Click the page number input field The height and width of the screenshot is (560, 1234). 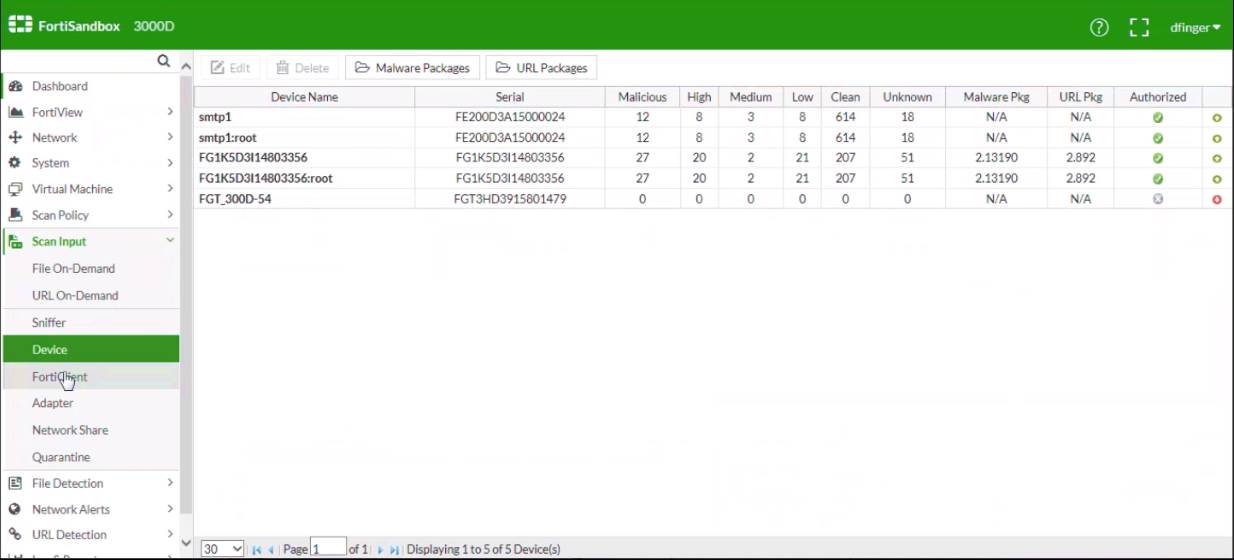coord(328,548)
